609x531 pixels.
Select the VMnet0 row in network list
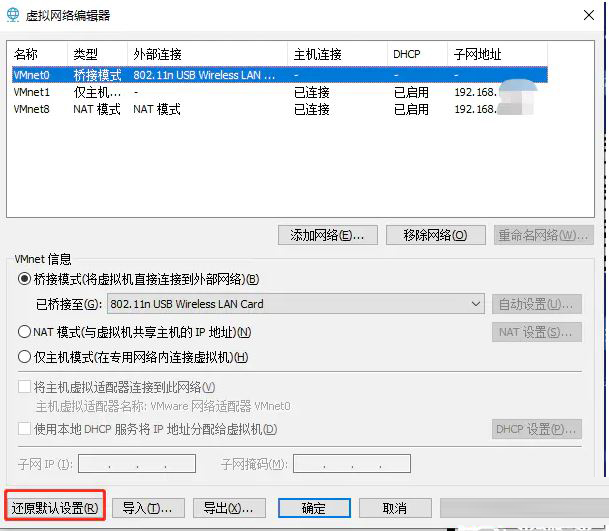tap(280, 75)
